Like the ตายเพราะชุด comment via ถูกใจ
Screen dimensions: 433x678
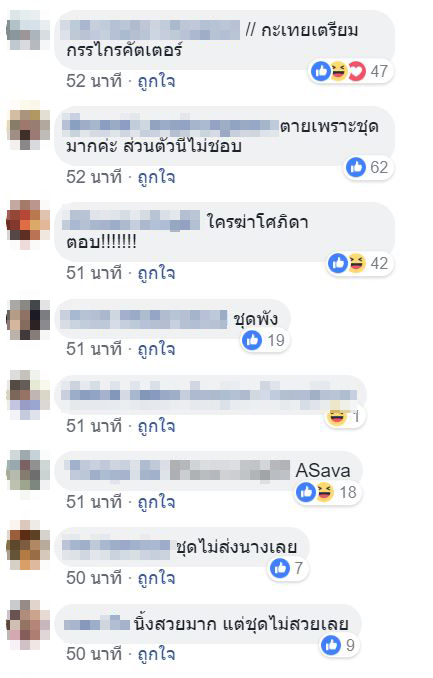(x=156, y=177)
